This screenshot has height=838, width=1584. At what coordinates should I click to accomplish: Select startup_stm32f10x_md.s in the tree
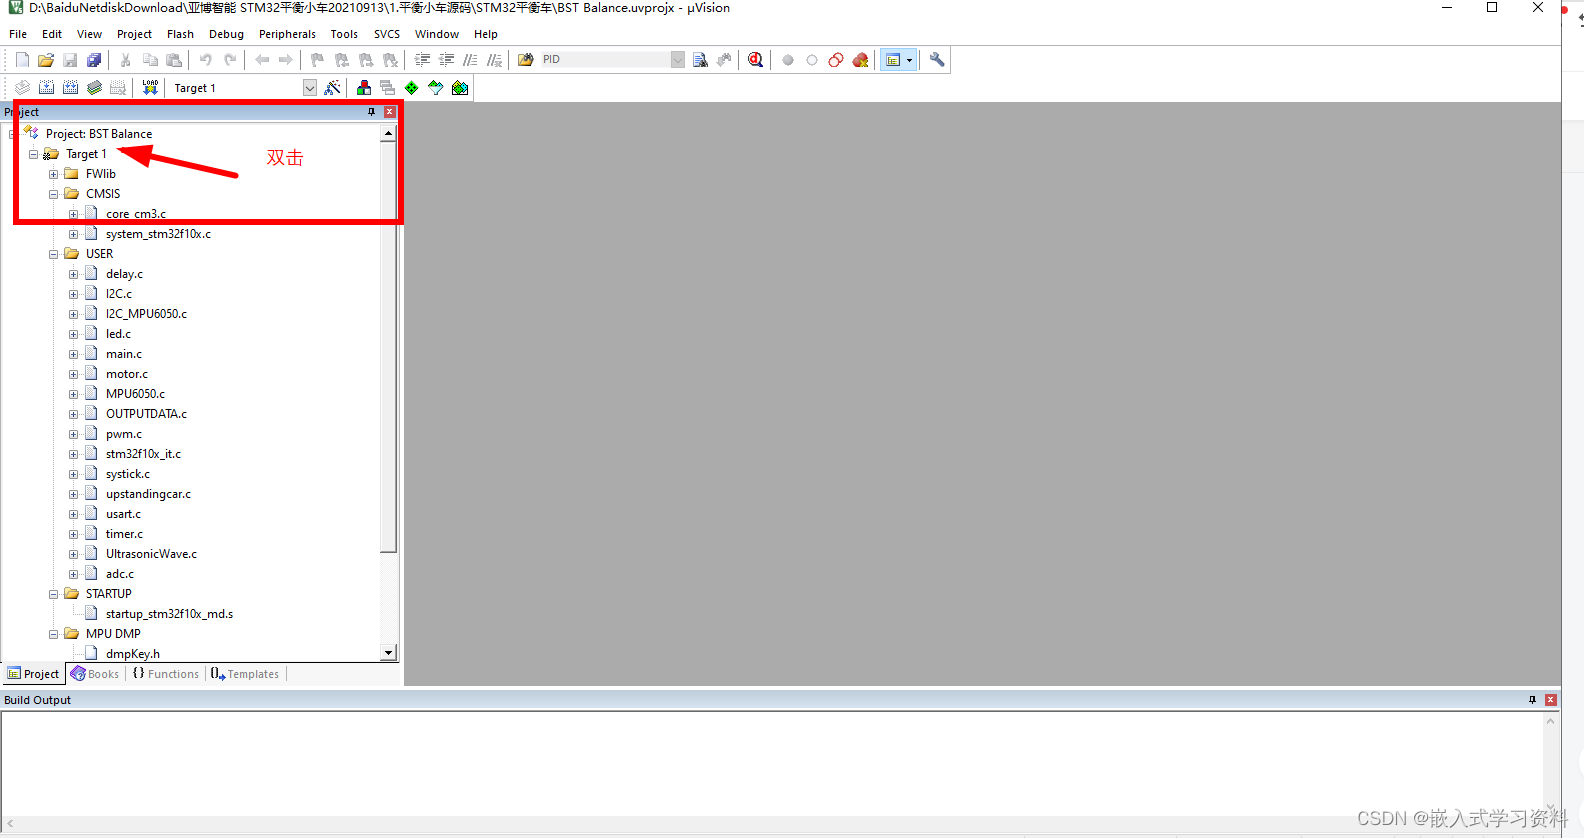(x=169, y=614)
